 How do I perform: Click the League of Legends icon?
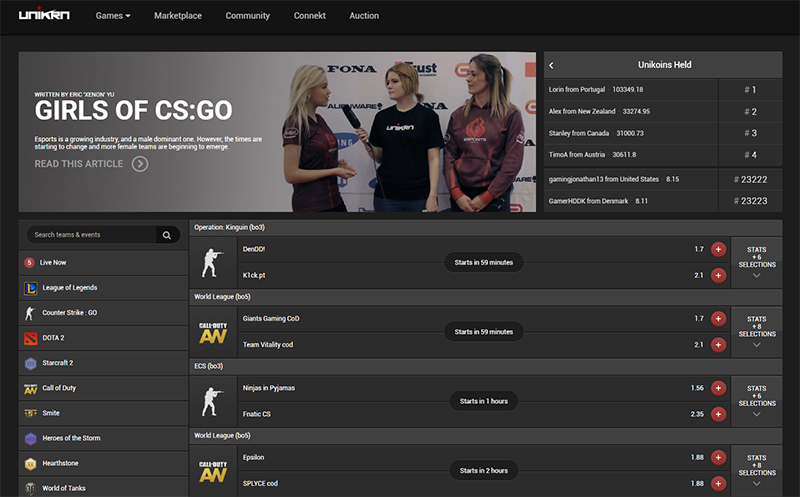[x=31, y=288]
